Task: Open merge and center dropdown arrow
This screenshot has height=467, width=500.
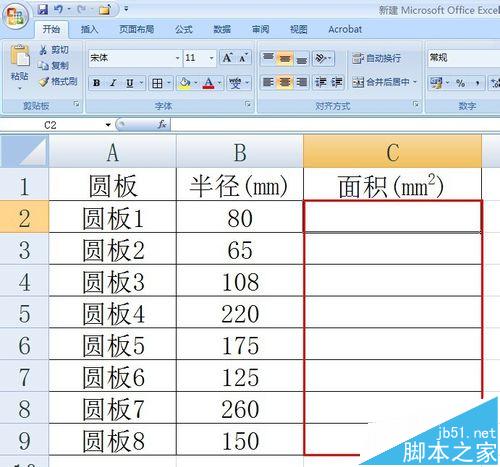Action: (415, 82)
